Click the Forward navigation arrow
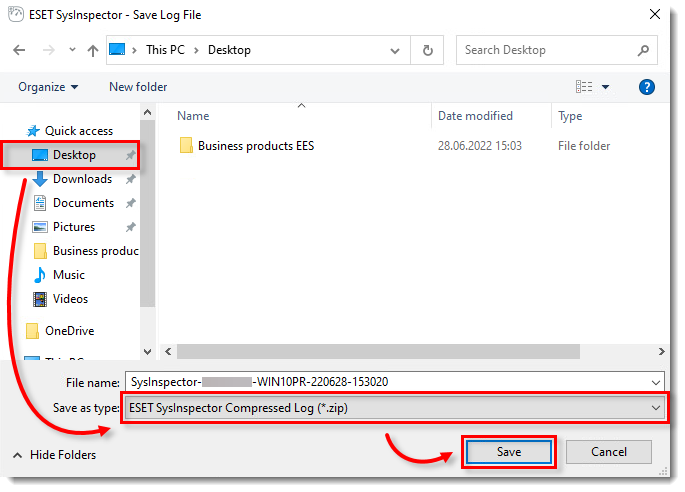 [x=48, y=50]
